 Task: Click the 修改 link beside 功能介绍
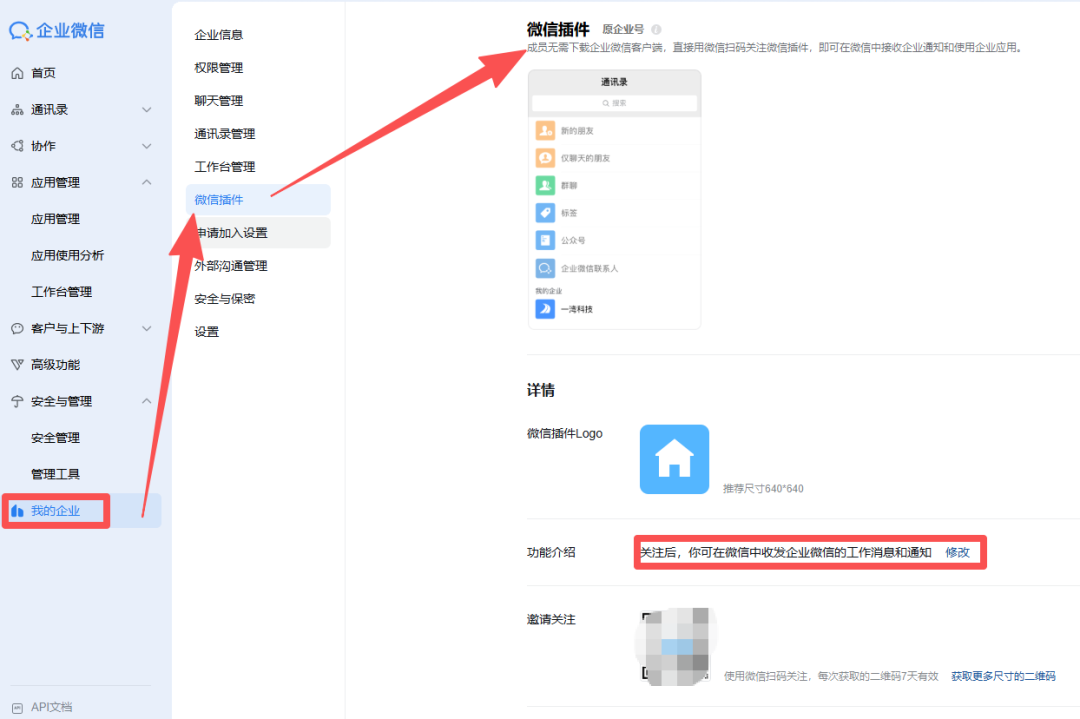point(957,551)
